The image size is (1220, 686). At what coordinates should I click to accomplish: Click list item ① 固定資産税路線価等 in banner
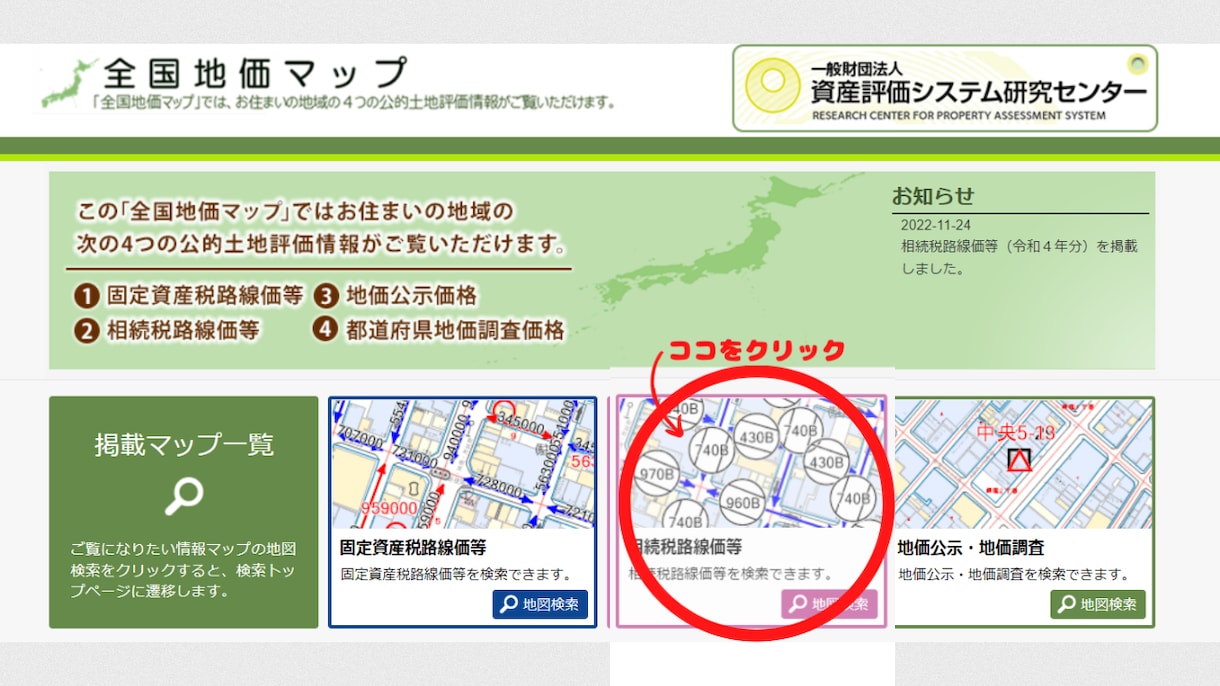tap(188, 296)
